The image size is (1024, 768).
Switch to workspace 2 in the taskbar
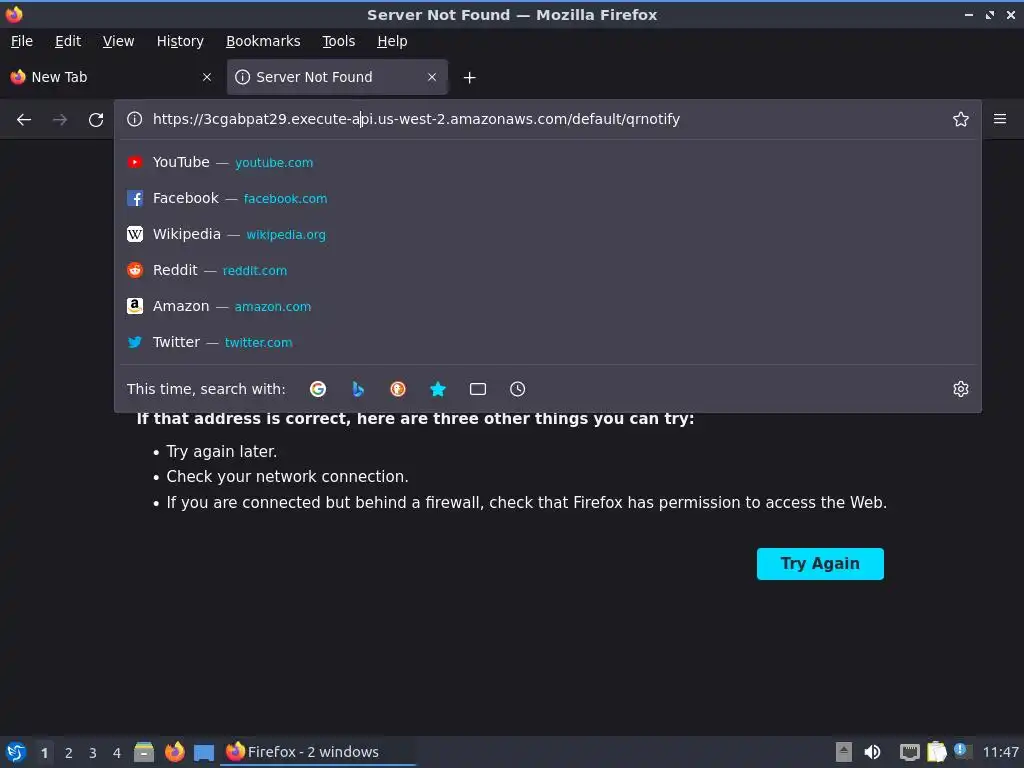(69, 753)
